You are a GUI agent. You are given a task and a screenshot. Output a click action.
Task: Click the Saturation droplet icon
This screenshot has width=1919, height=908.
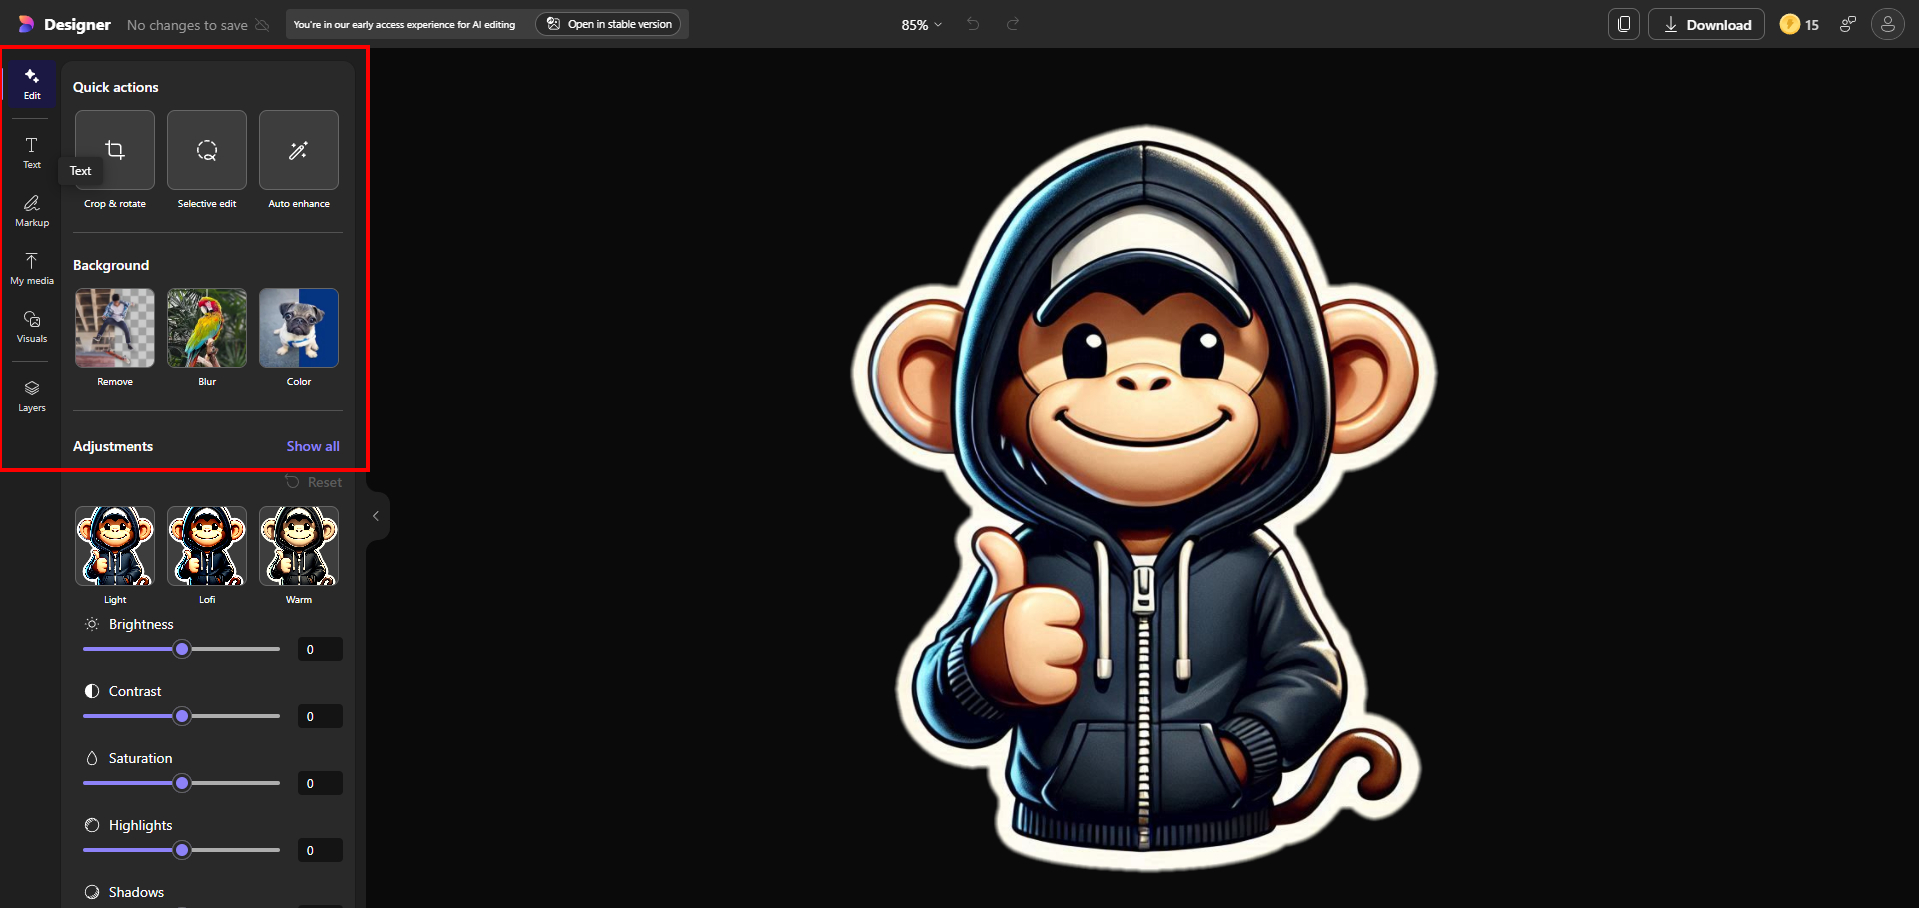pos(92,758)
